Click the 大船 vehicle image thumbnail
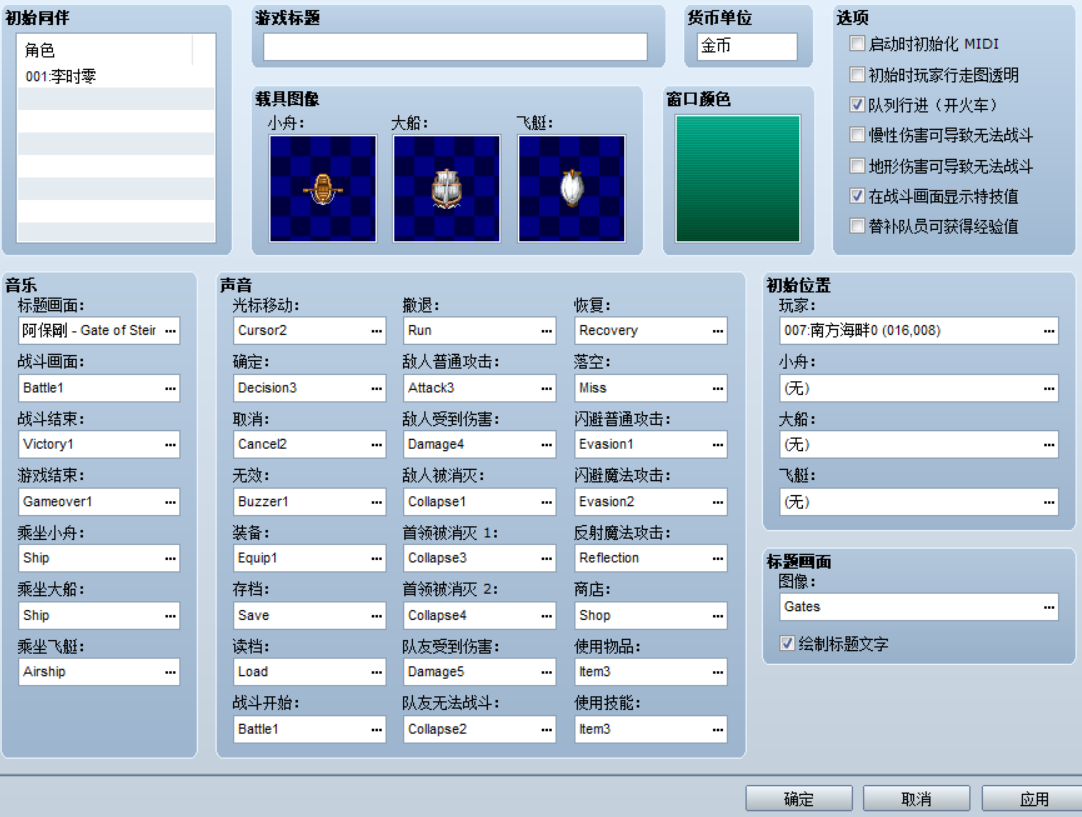 pyautogui.click(x=446, y=188)
